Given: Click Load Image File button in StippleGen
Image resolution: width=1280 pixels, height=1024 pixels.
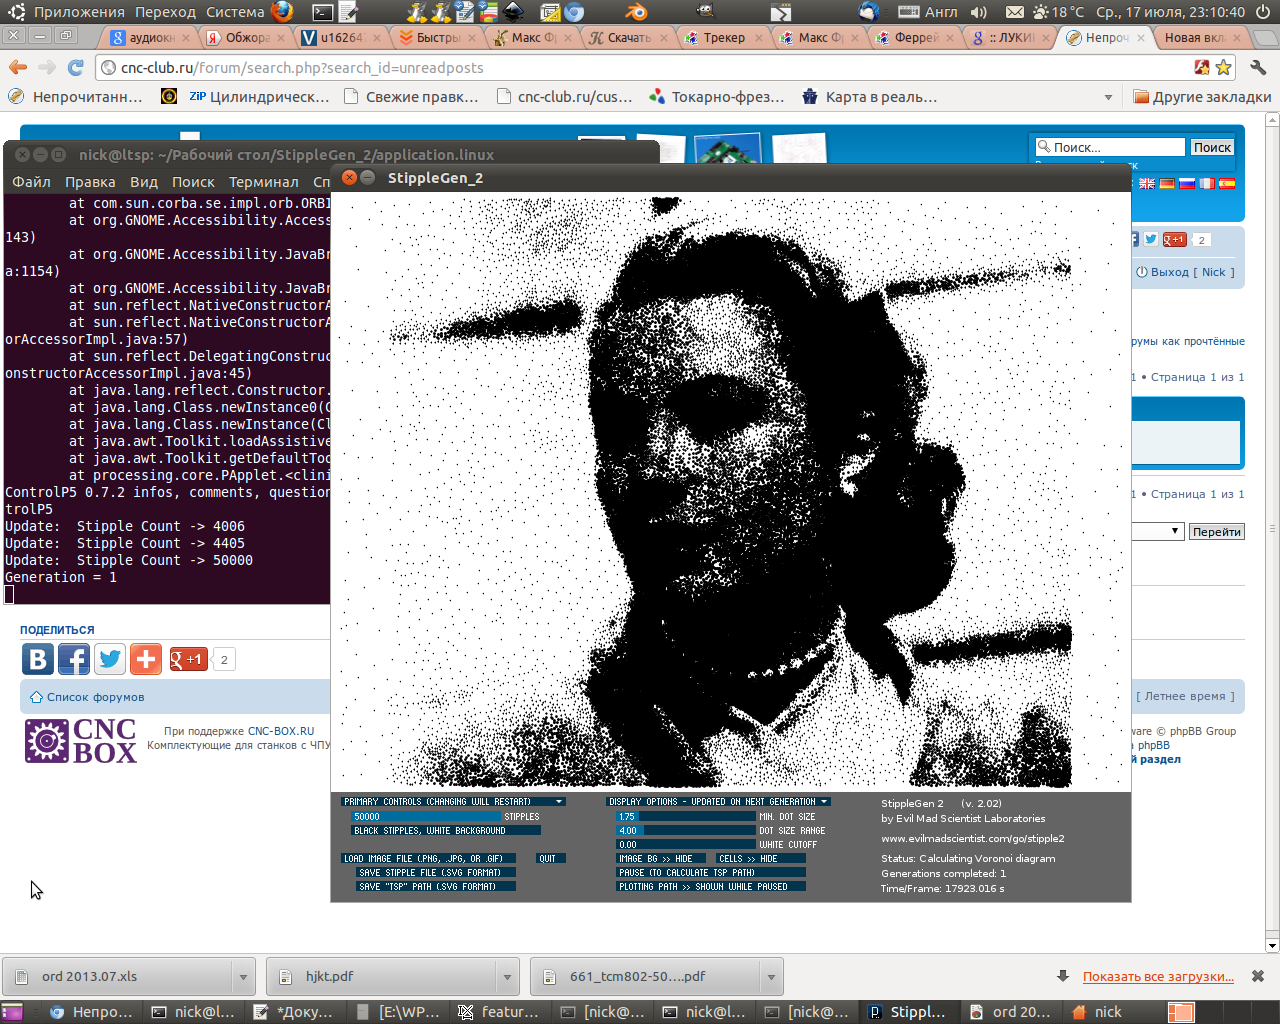Looking at the screenshot, I should (429, 859).
